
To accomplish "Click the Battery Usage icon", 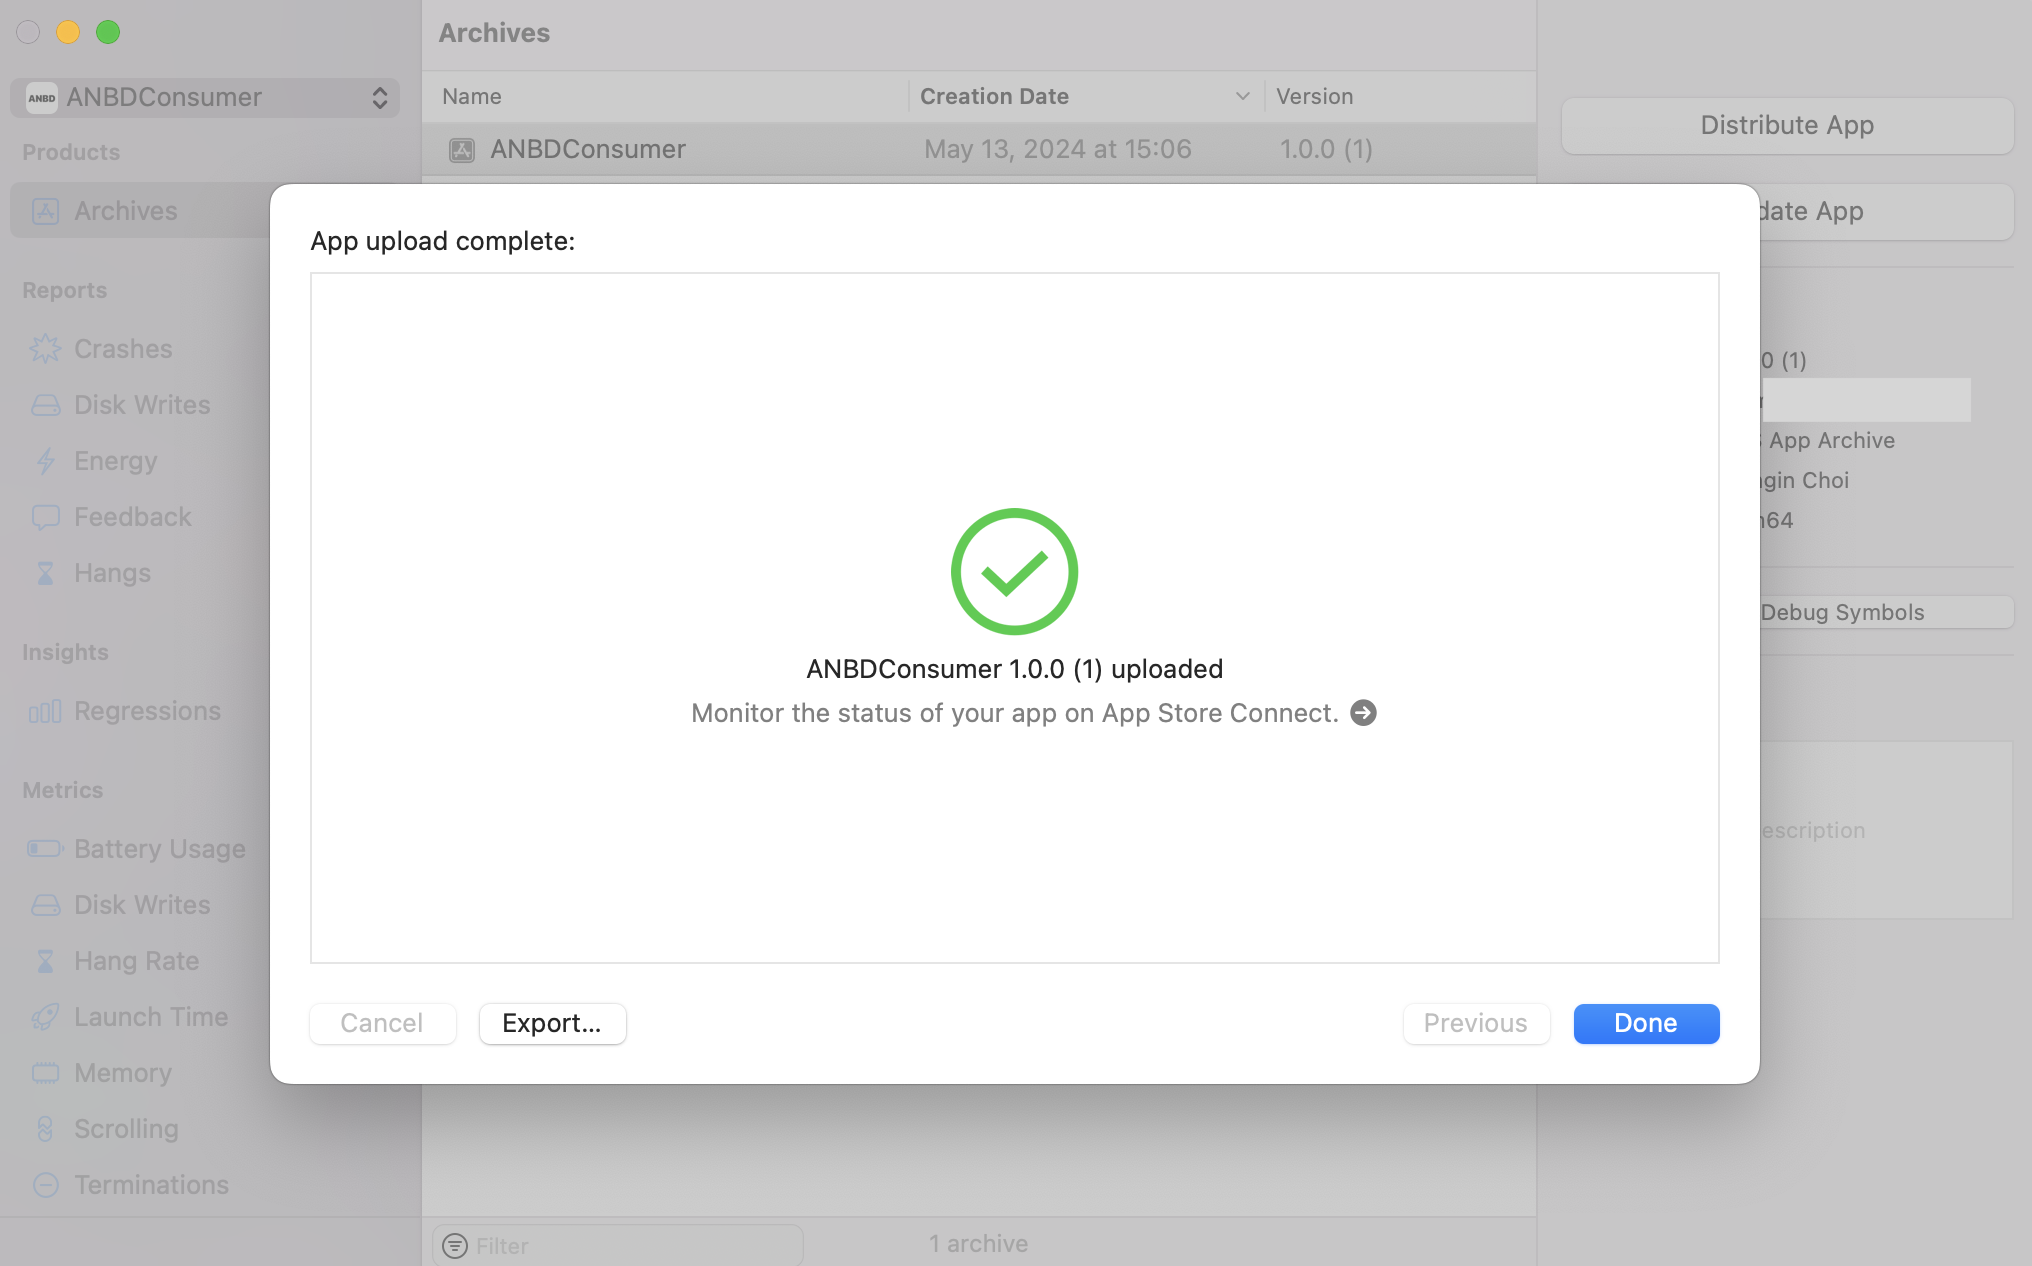I will (46, 849).
